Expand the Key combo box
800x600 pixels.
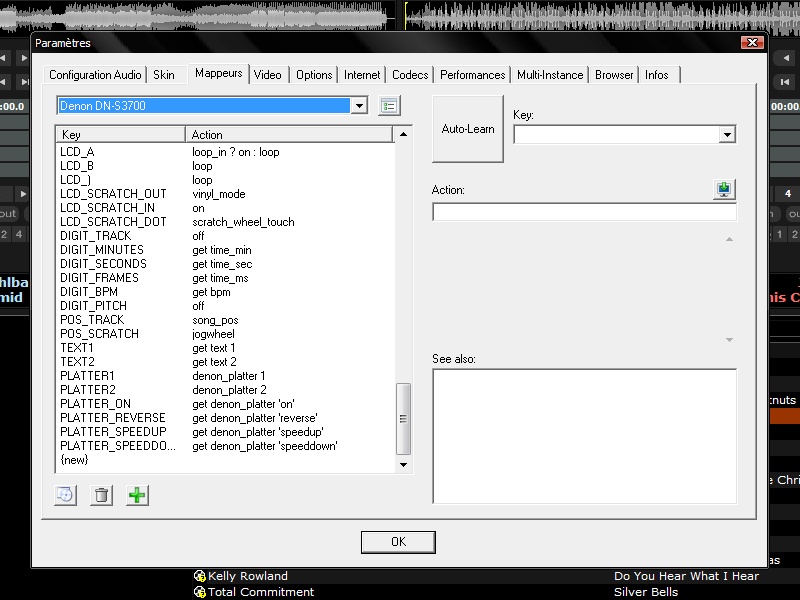727,134
